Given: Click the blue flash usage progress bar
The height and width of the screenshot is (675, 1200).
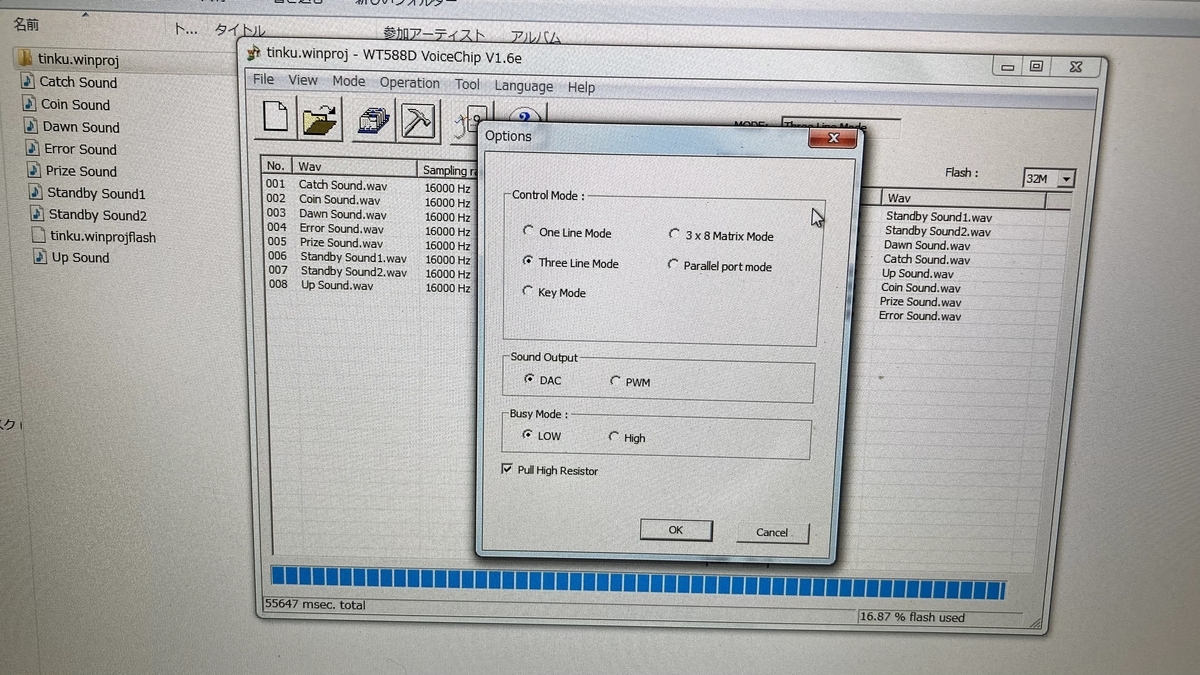Looking at the screenshot, I should click(638, 582).
